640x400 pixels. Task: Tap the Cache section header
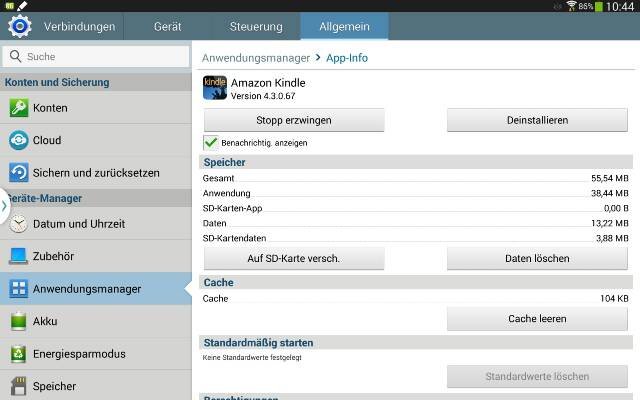416,282
